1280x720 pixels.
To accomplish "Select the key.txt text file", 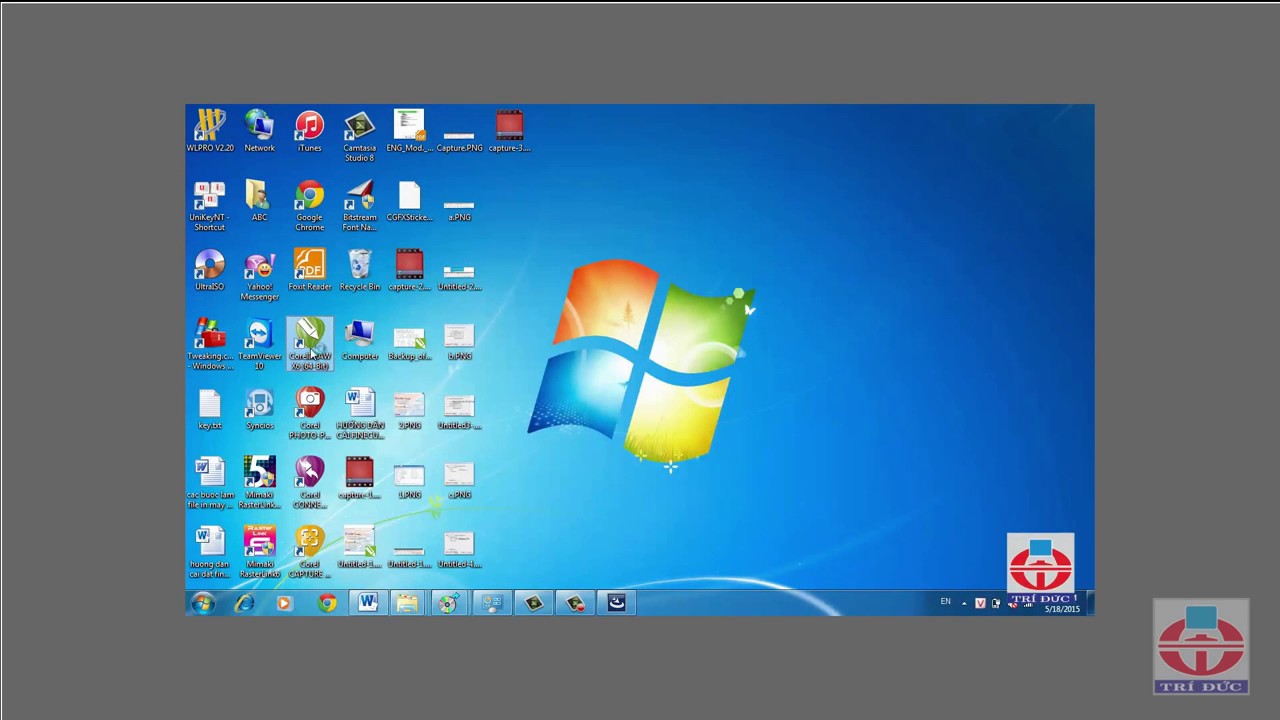I will click(x=210, y=410).
